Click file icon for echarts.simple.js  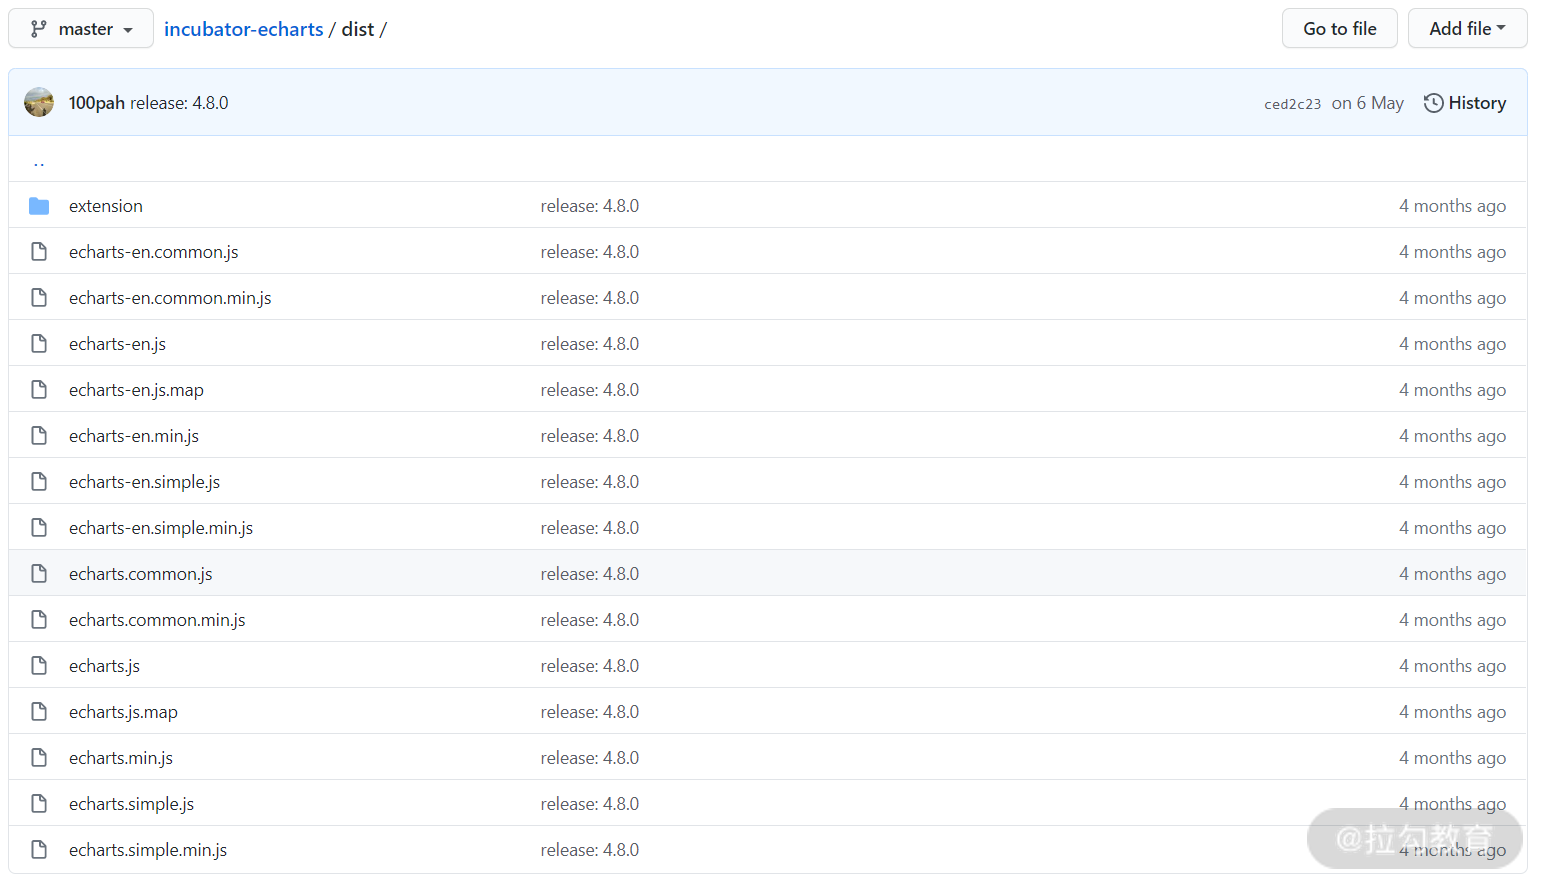point(39,804)
